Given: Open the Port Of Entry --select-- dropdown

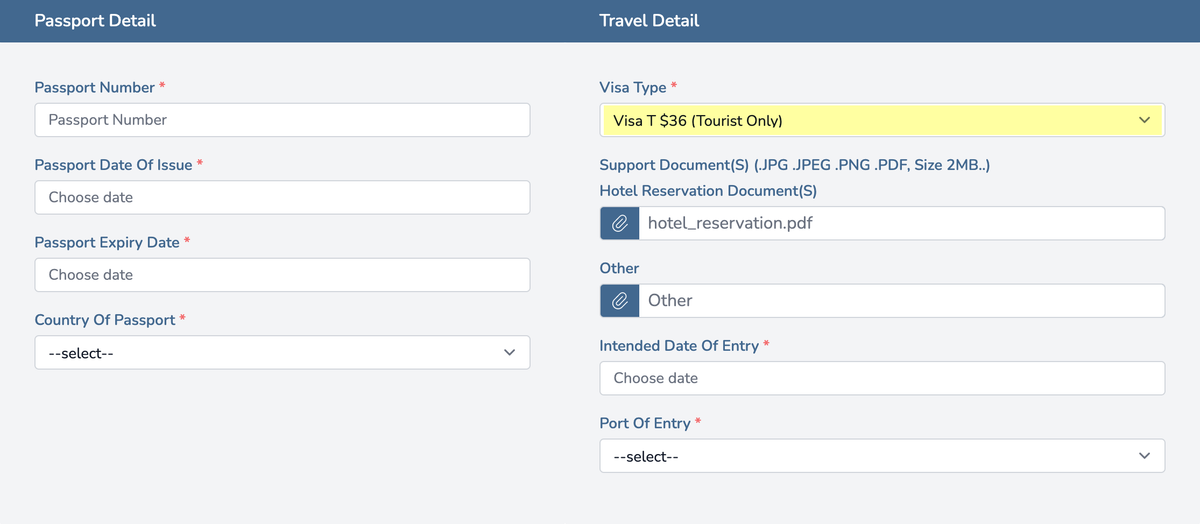Looking at the screenshot, I should click(882, 456).
